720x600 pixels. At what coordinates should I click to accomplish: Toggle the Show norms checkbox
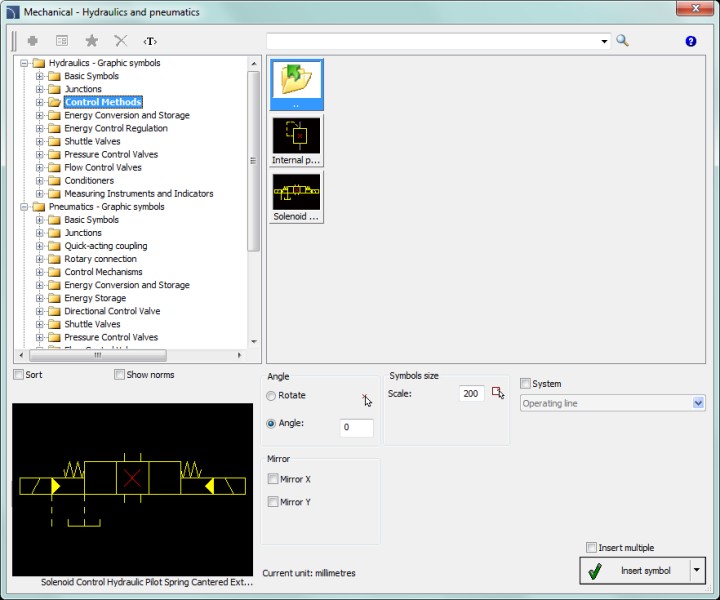(119, 375)
